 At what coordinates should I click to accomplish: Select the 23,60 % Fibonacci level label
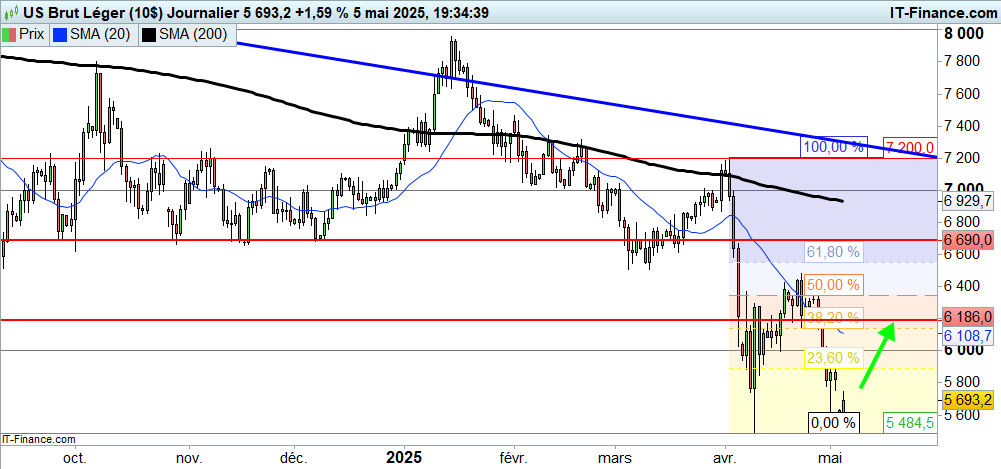point(832,358)
